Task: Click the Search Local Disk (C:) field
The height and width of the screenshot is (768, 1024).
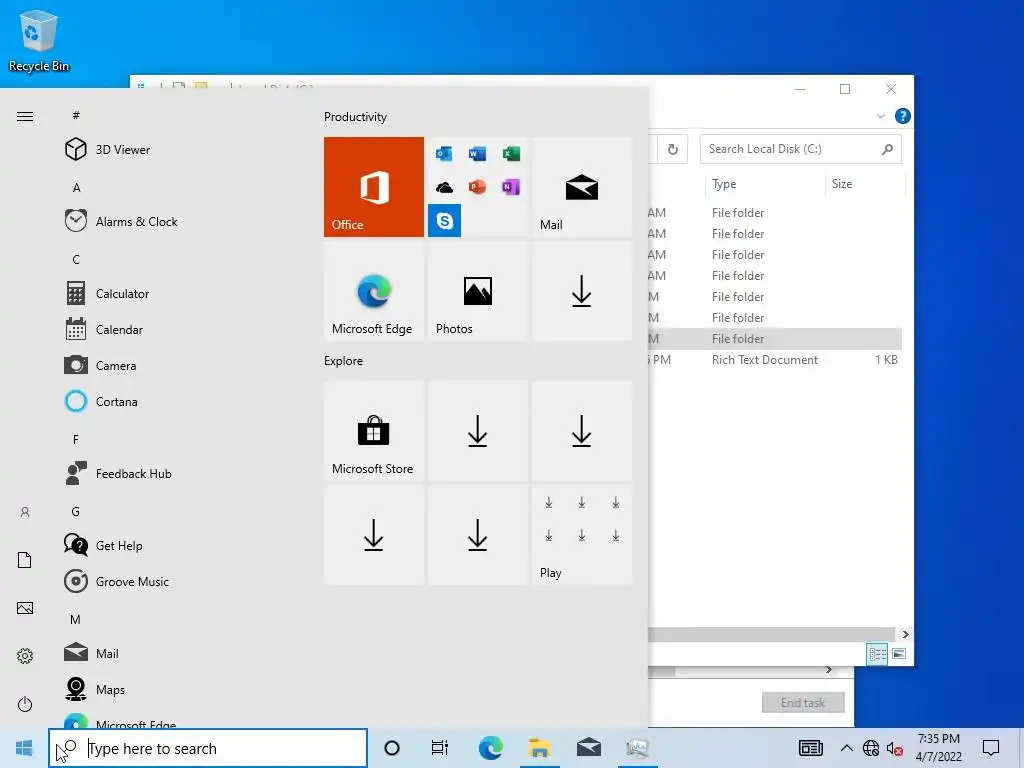Action: [800, 149]
